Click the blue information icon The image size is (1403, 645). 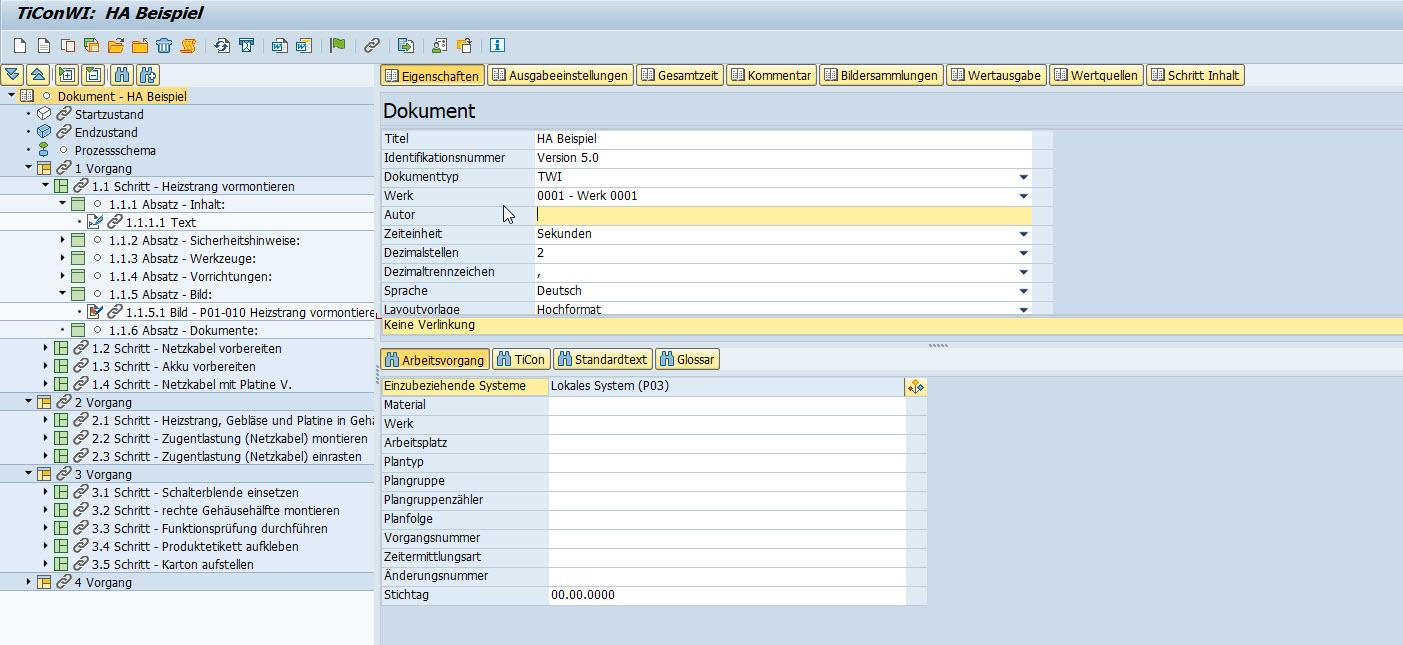[x=497, y=45]
